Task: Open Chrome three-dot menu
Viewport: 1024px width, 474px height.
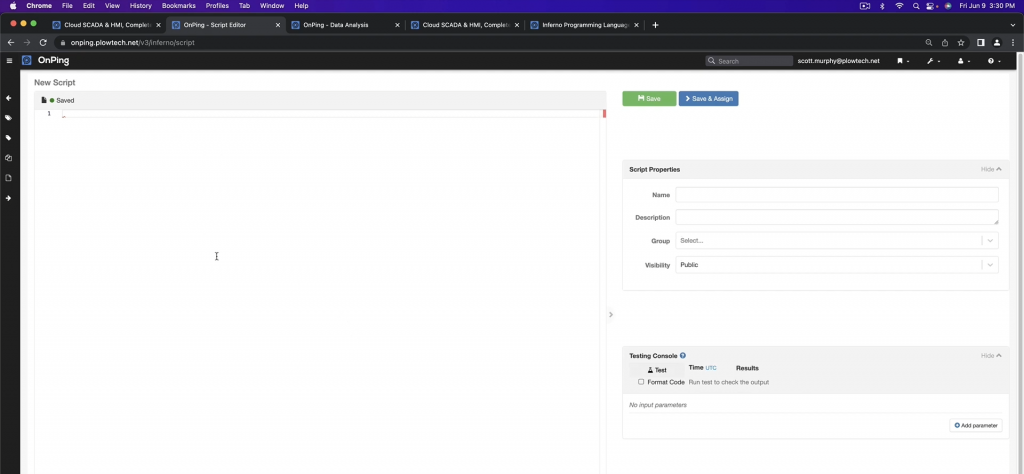Action: tap(1012, 42)
